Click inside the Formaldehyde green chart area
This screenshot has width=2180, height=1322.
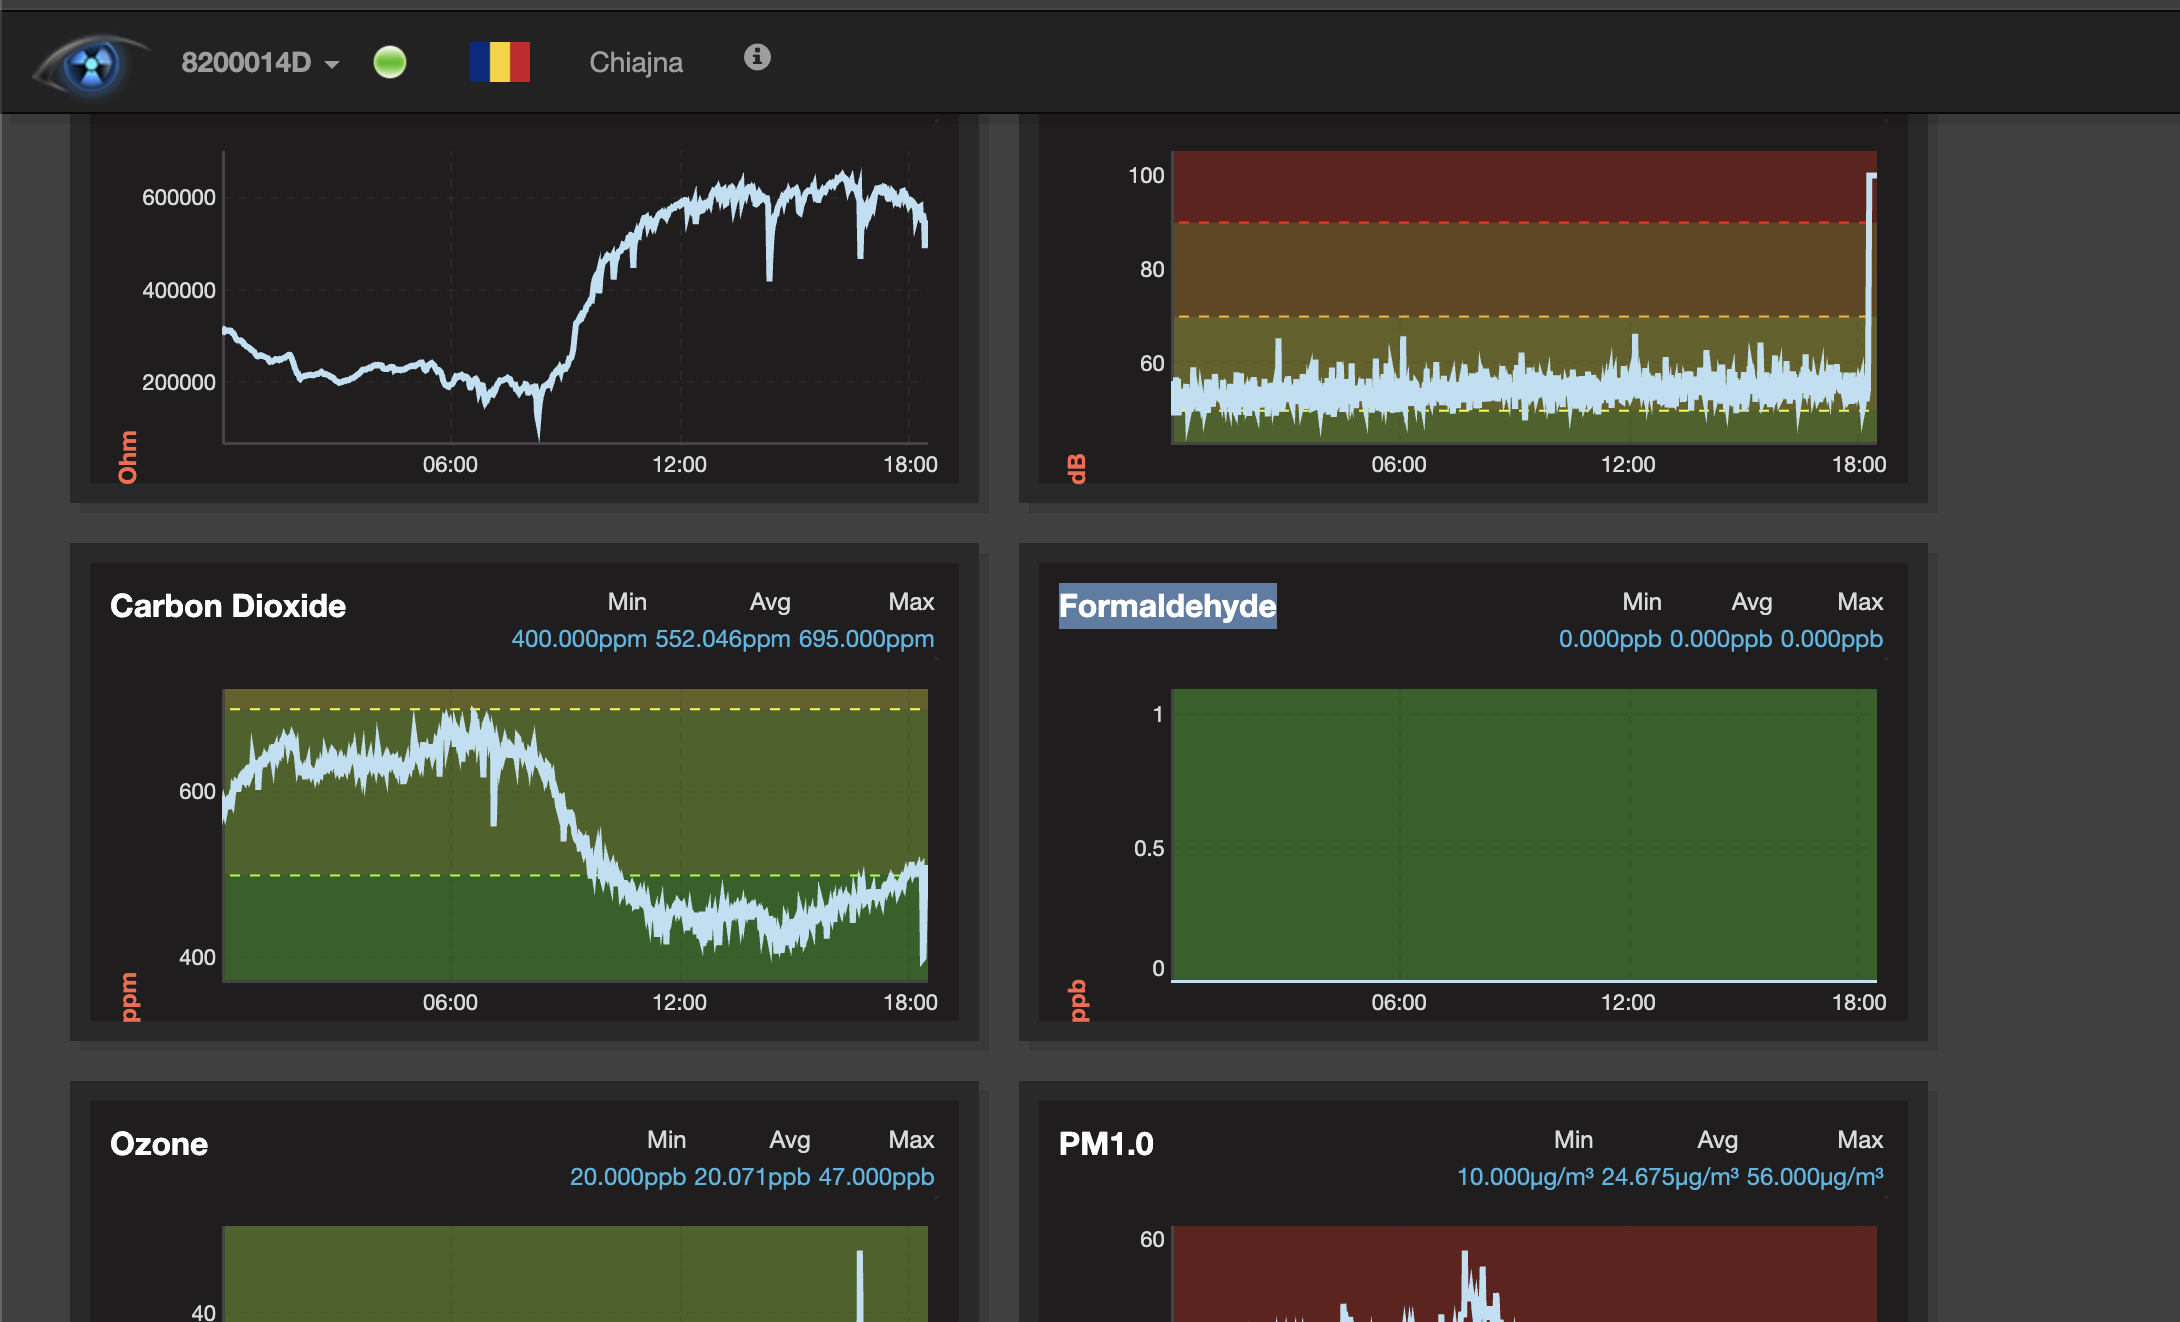click(x=1523, y=835)
